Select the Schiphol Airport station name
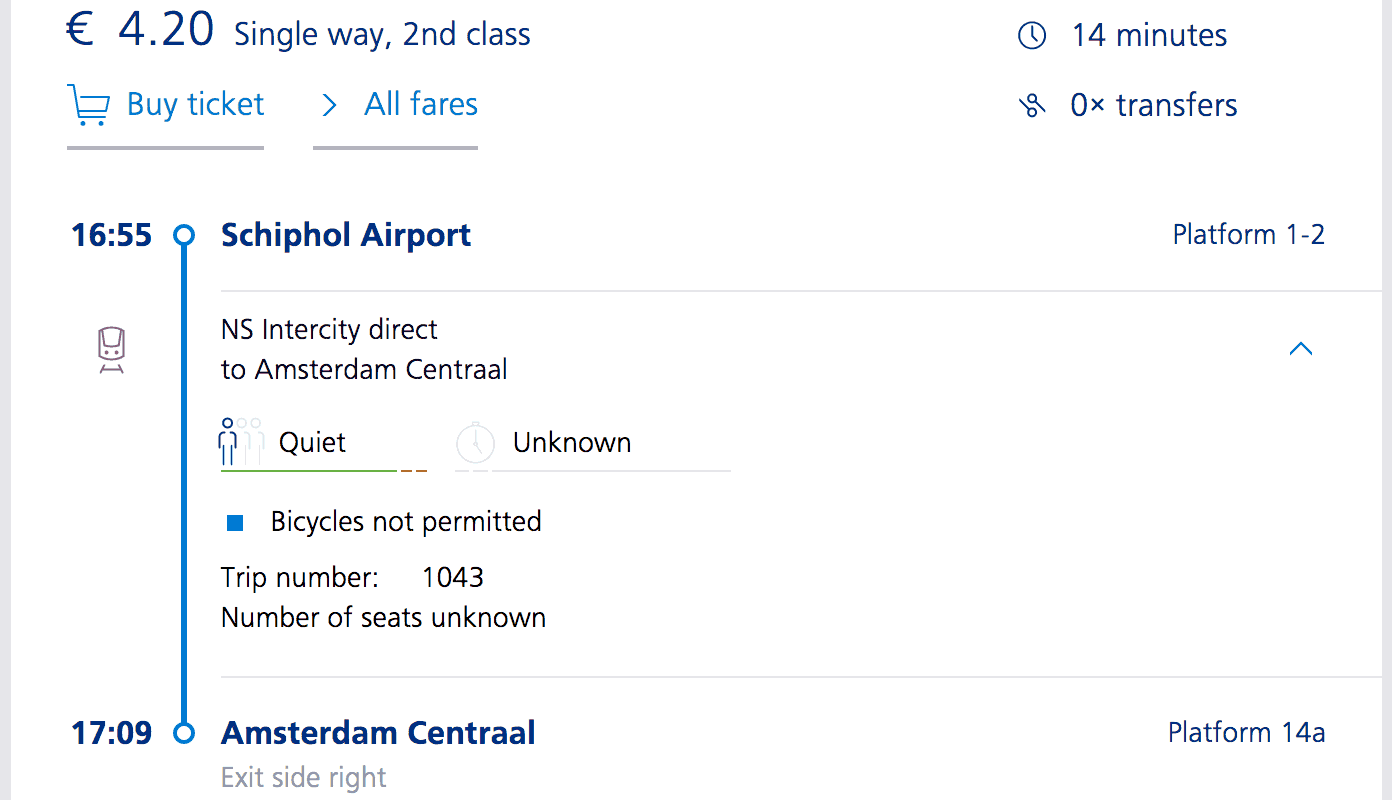Viewport: 1392px width, 800px height. click(x=346, y=235)
